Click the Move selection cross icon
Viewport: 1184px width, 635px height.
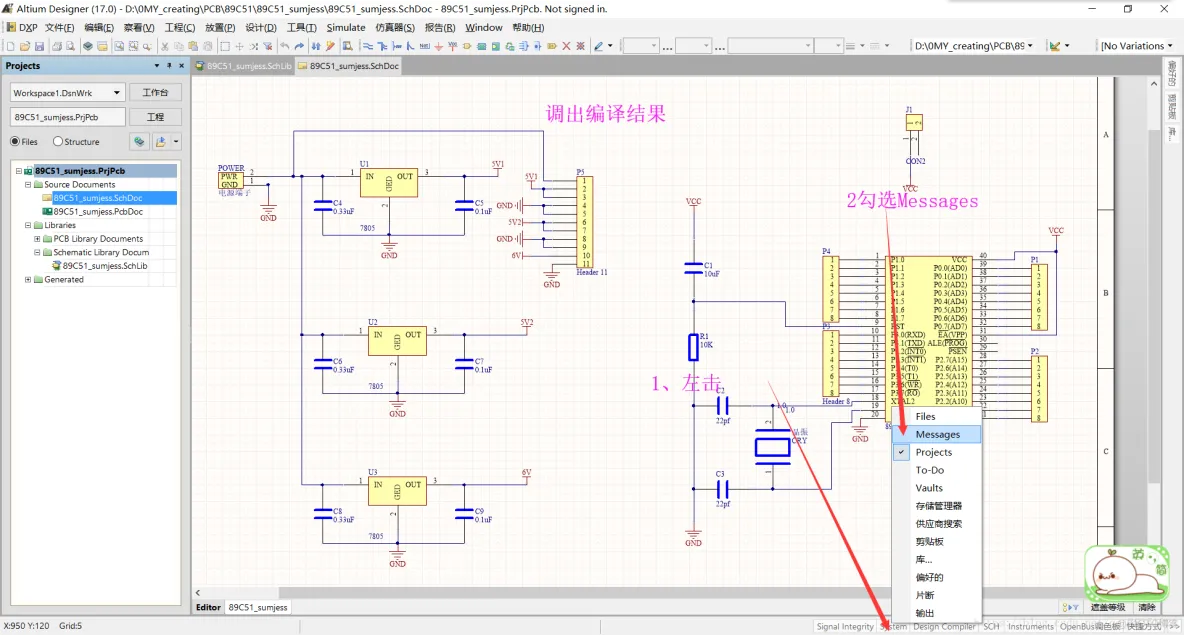tap(239, 46)
